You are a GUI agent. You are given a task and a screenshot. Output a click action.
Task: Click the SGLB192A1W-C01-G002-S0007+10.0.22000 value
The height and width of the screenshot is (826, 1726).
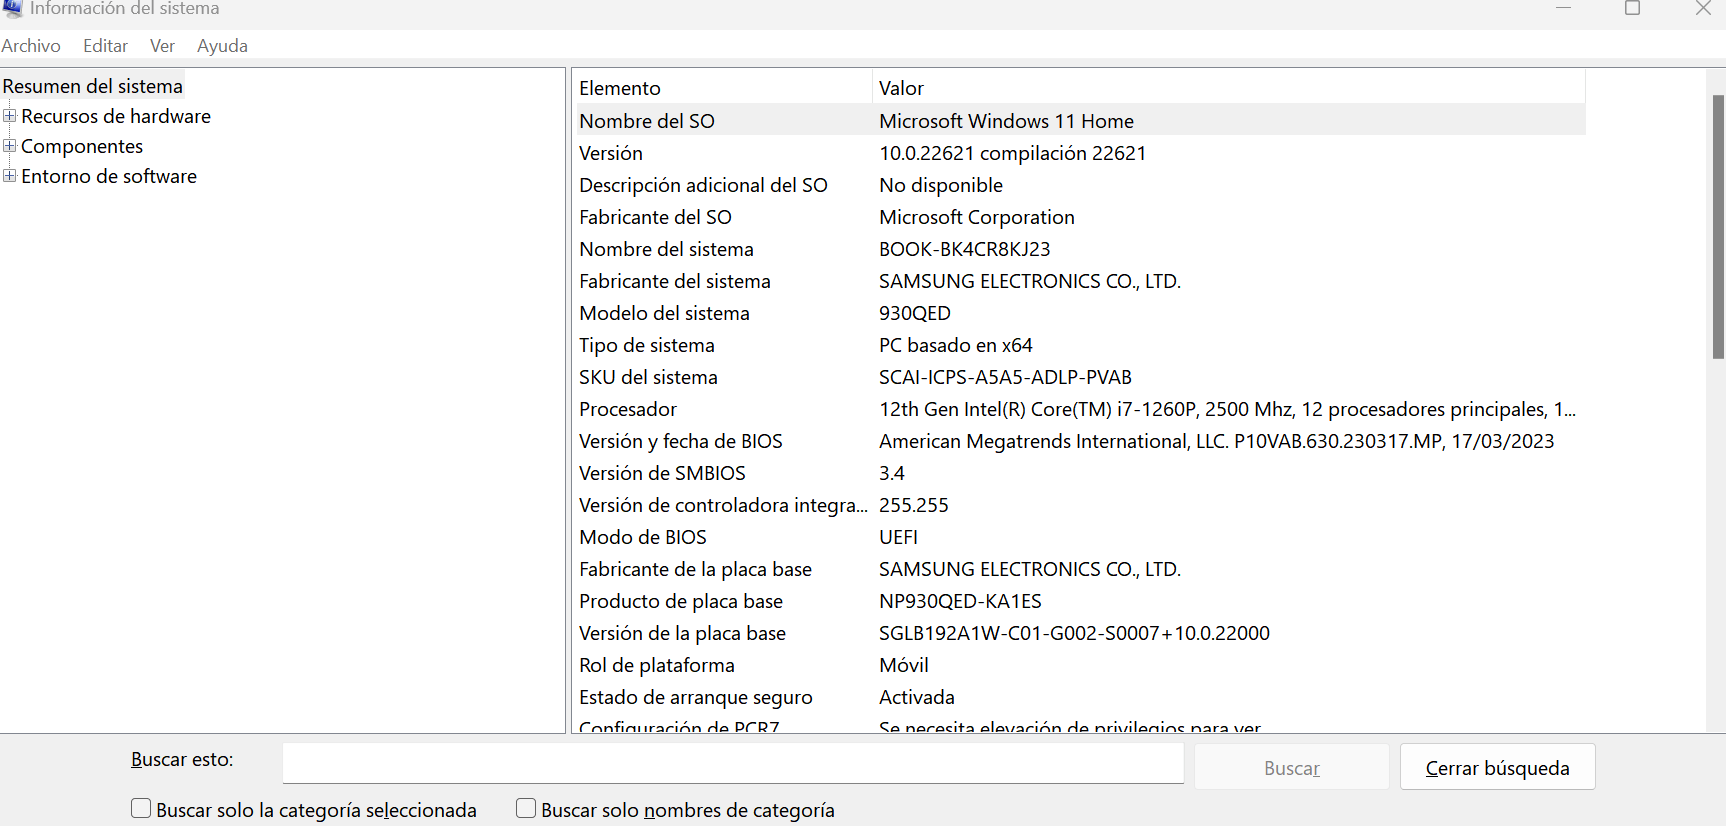(x=1074, y=633)
